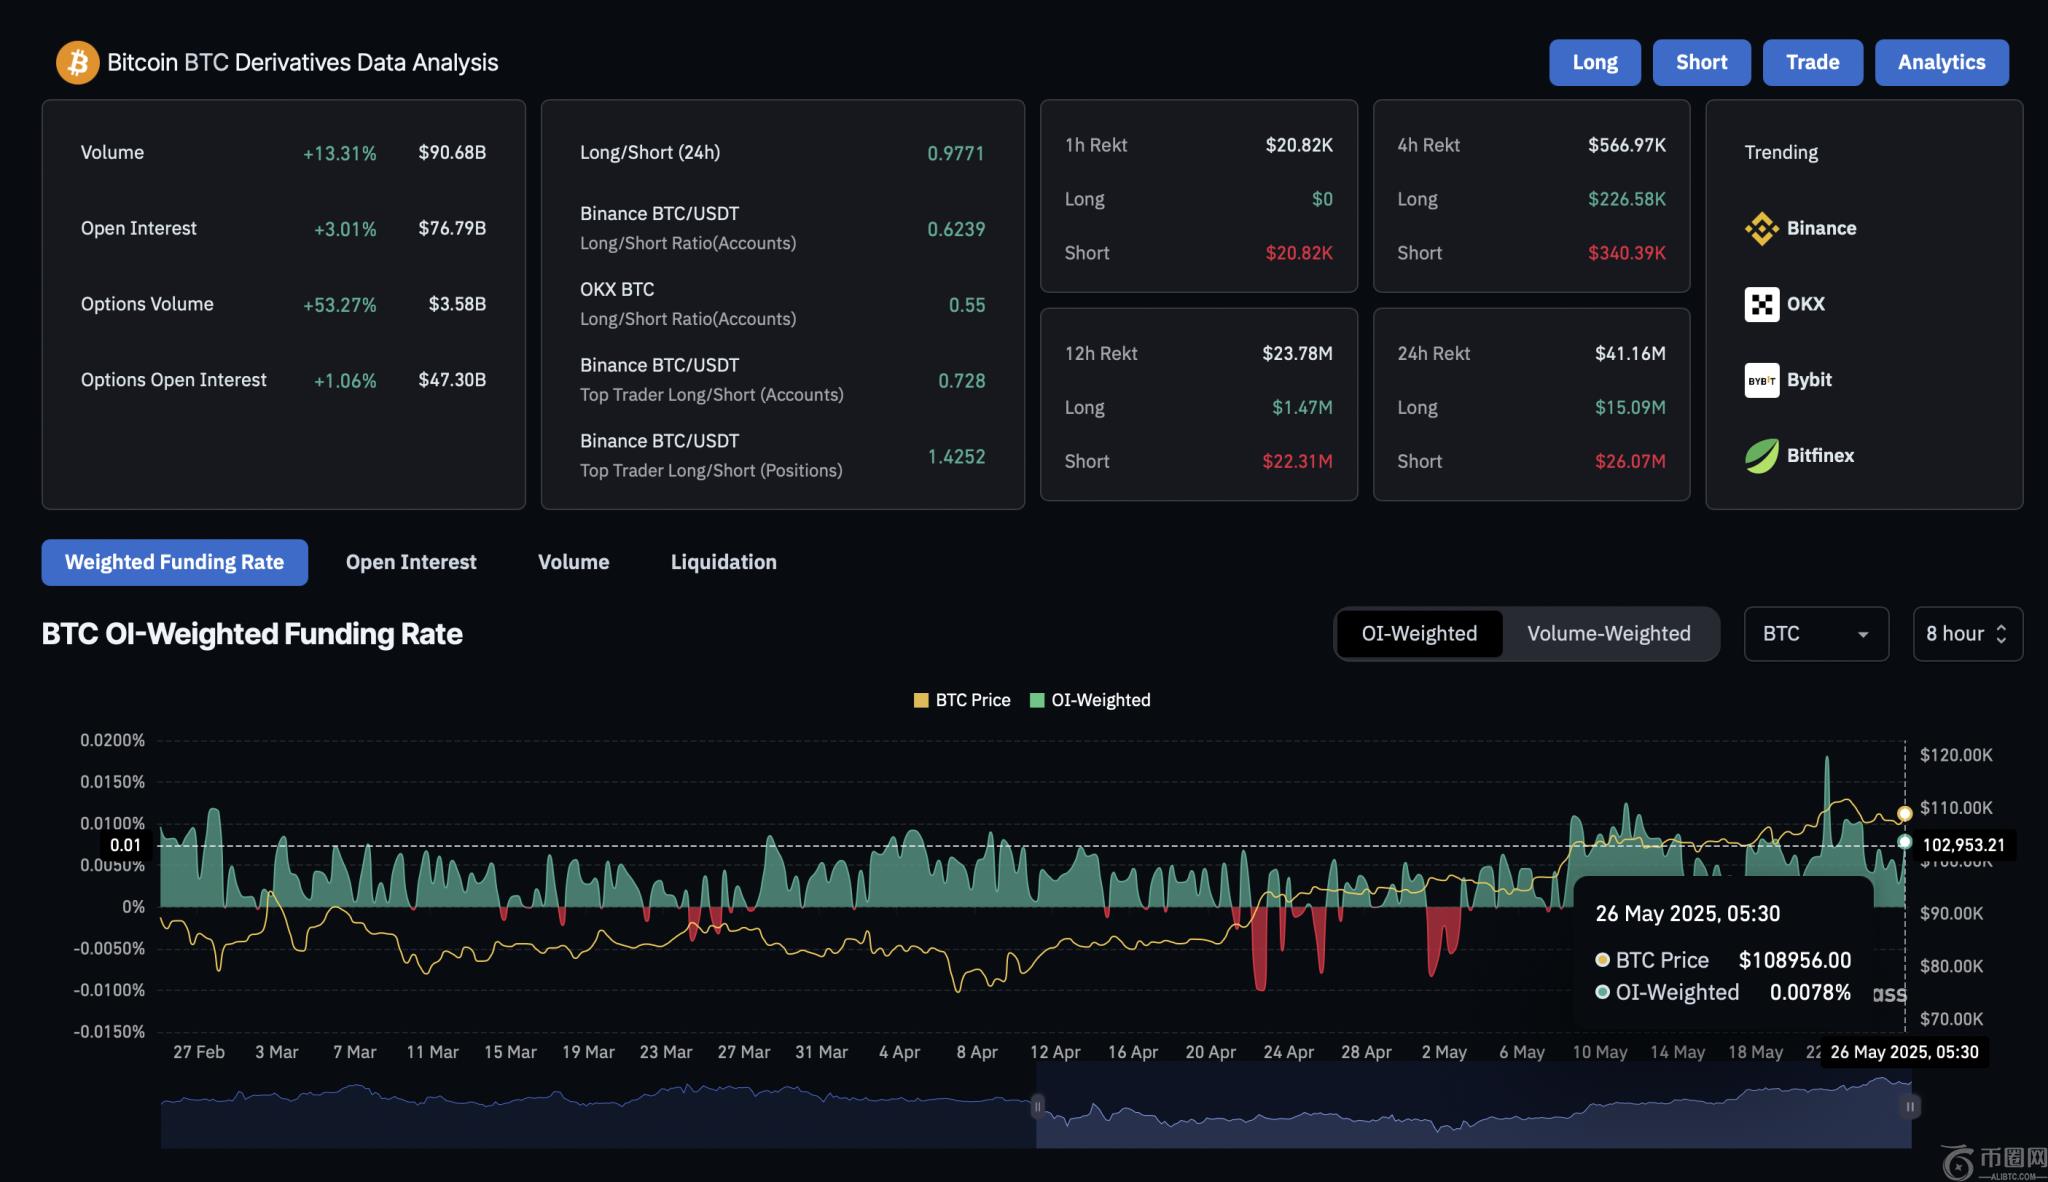Open the BTC coin dropdown

pos(1815,634)
